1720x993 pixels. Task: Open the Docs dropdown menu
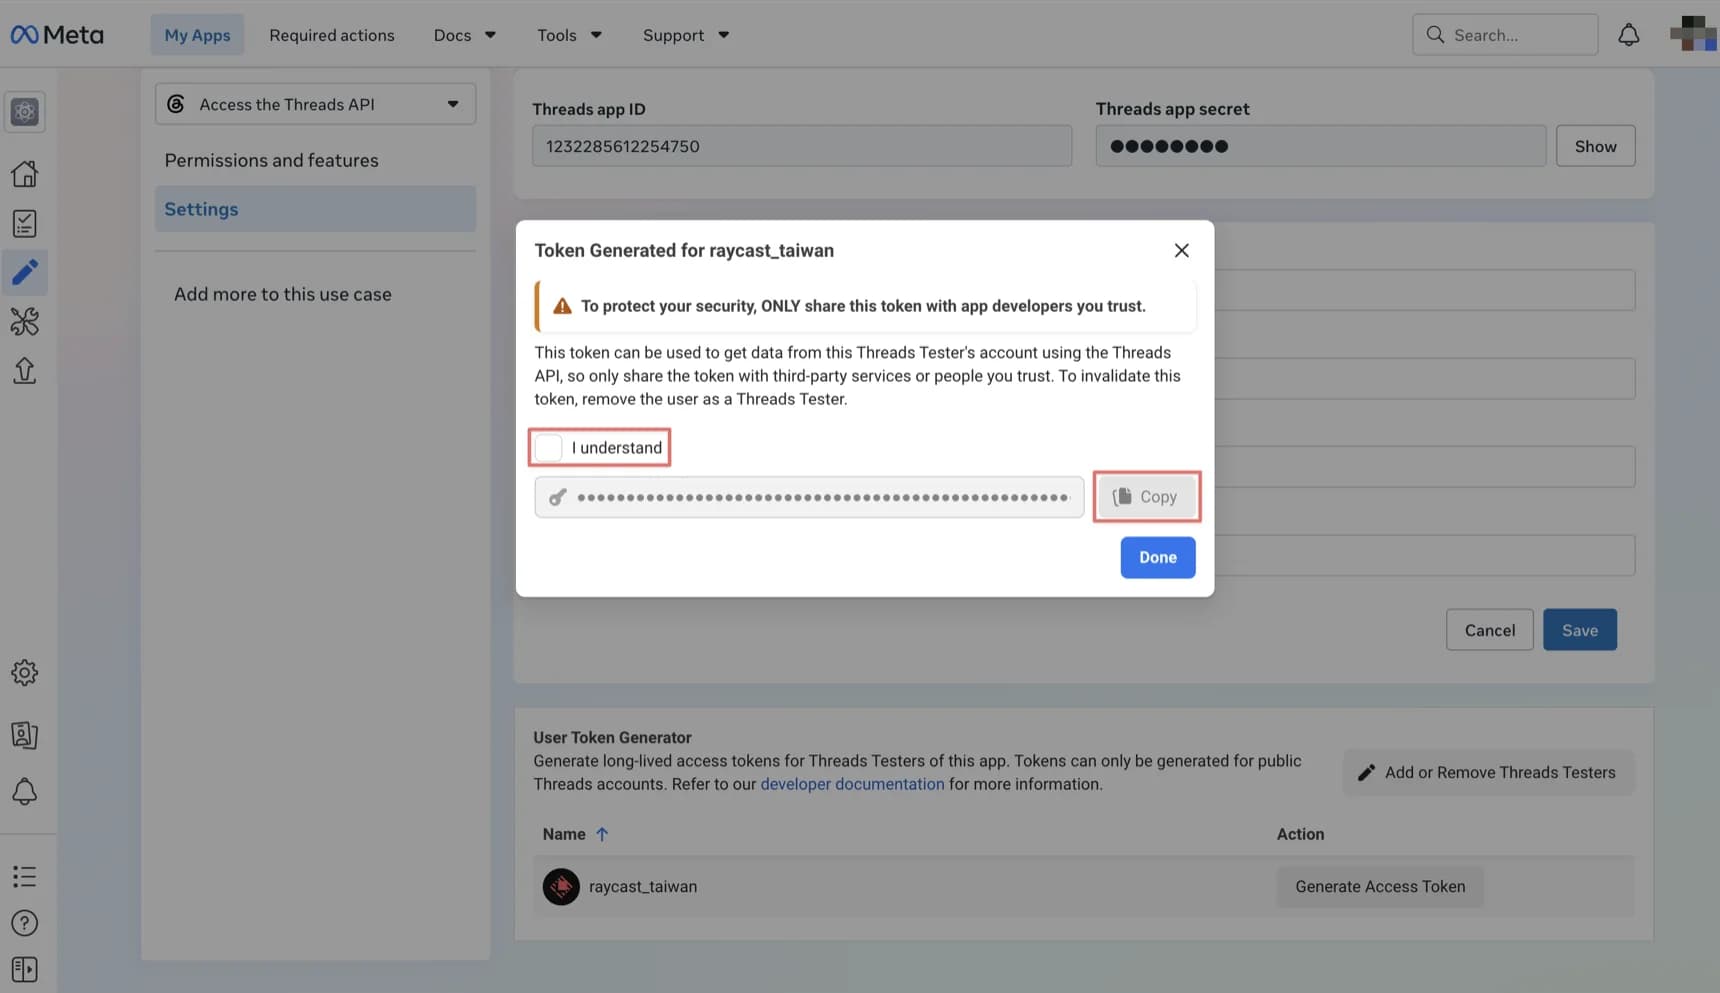pyautogui.click(x=465, y=35)
